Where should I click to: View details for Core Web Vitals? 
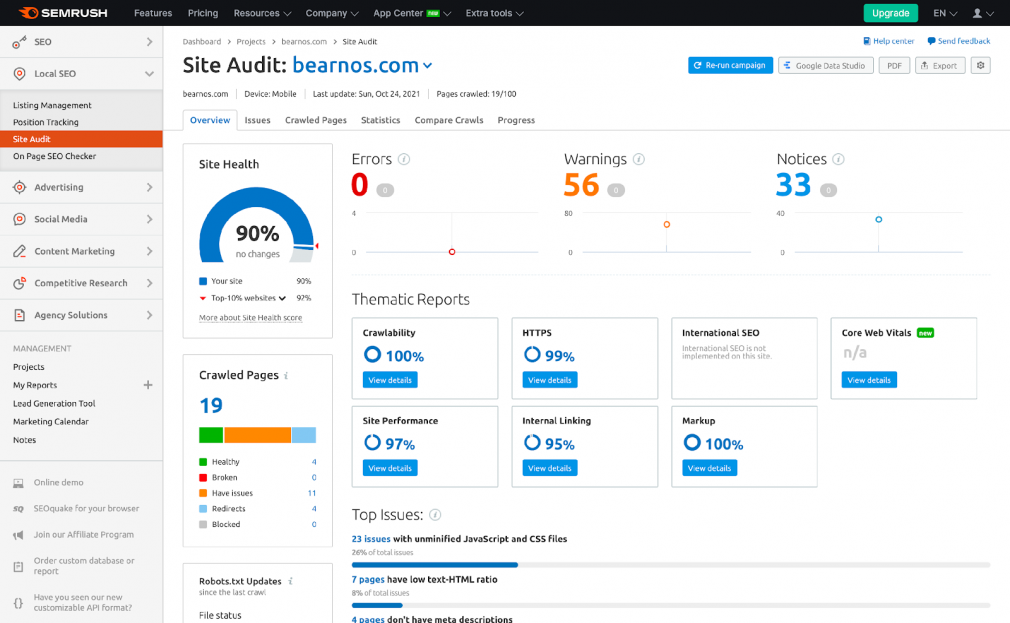pyautogui.click(x=869, y=380)
